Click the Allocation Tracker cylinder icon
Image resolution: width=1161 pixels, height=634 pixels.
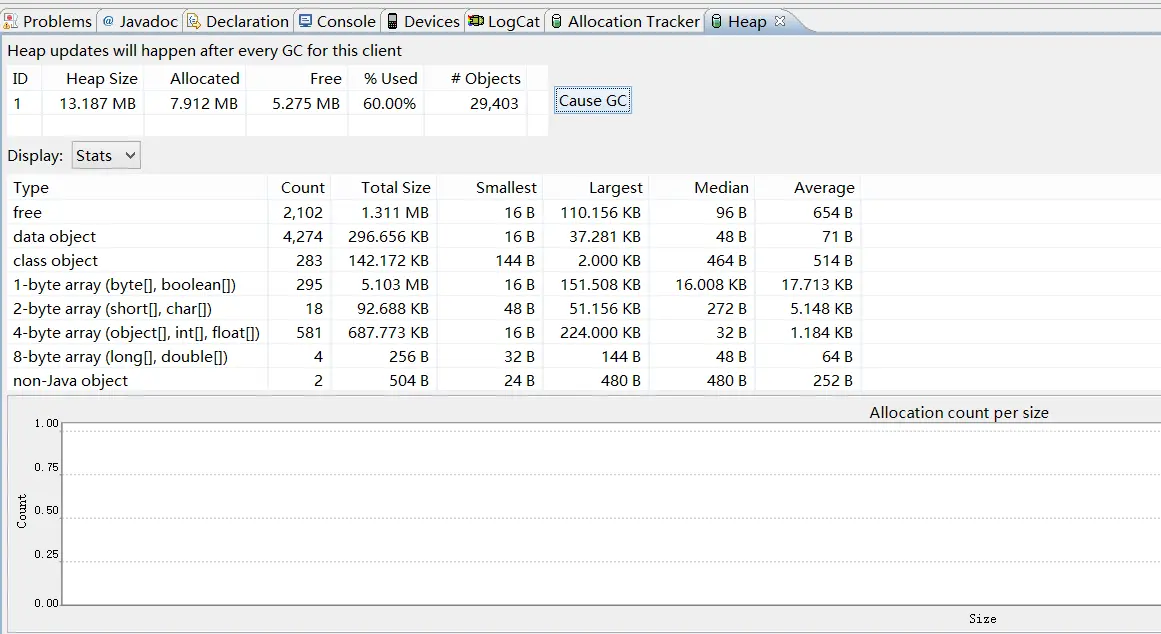[x=556, y=21]
